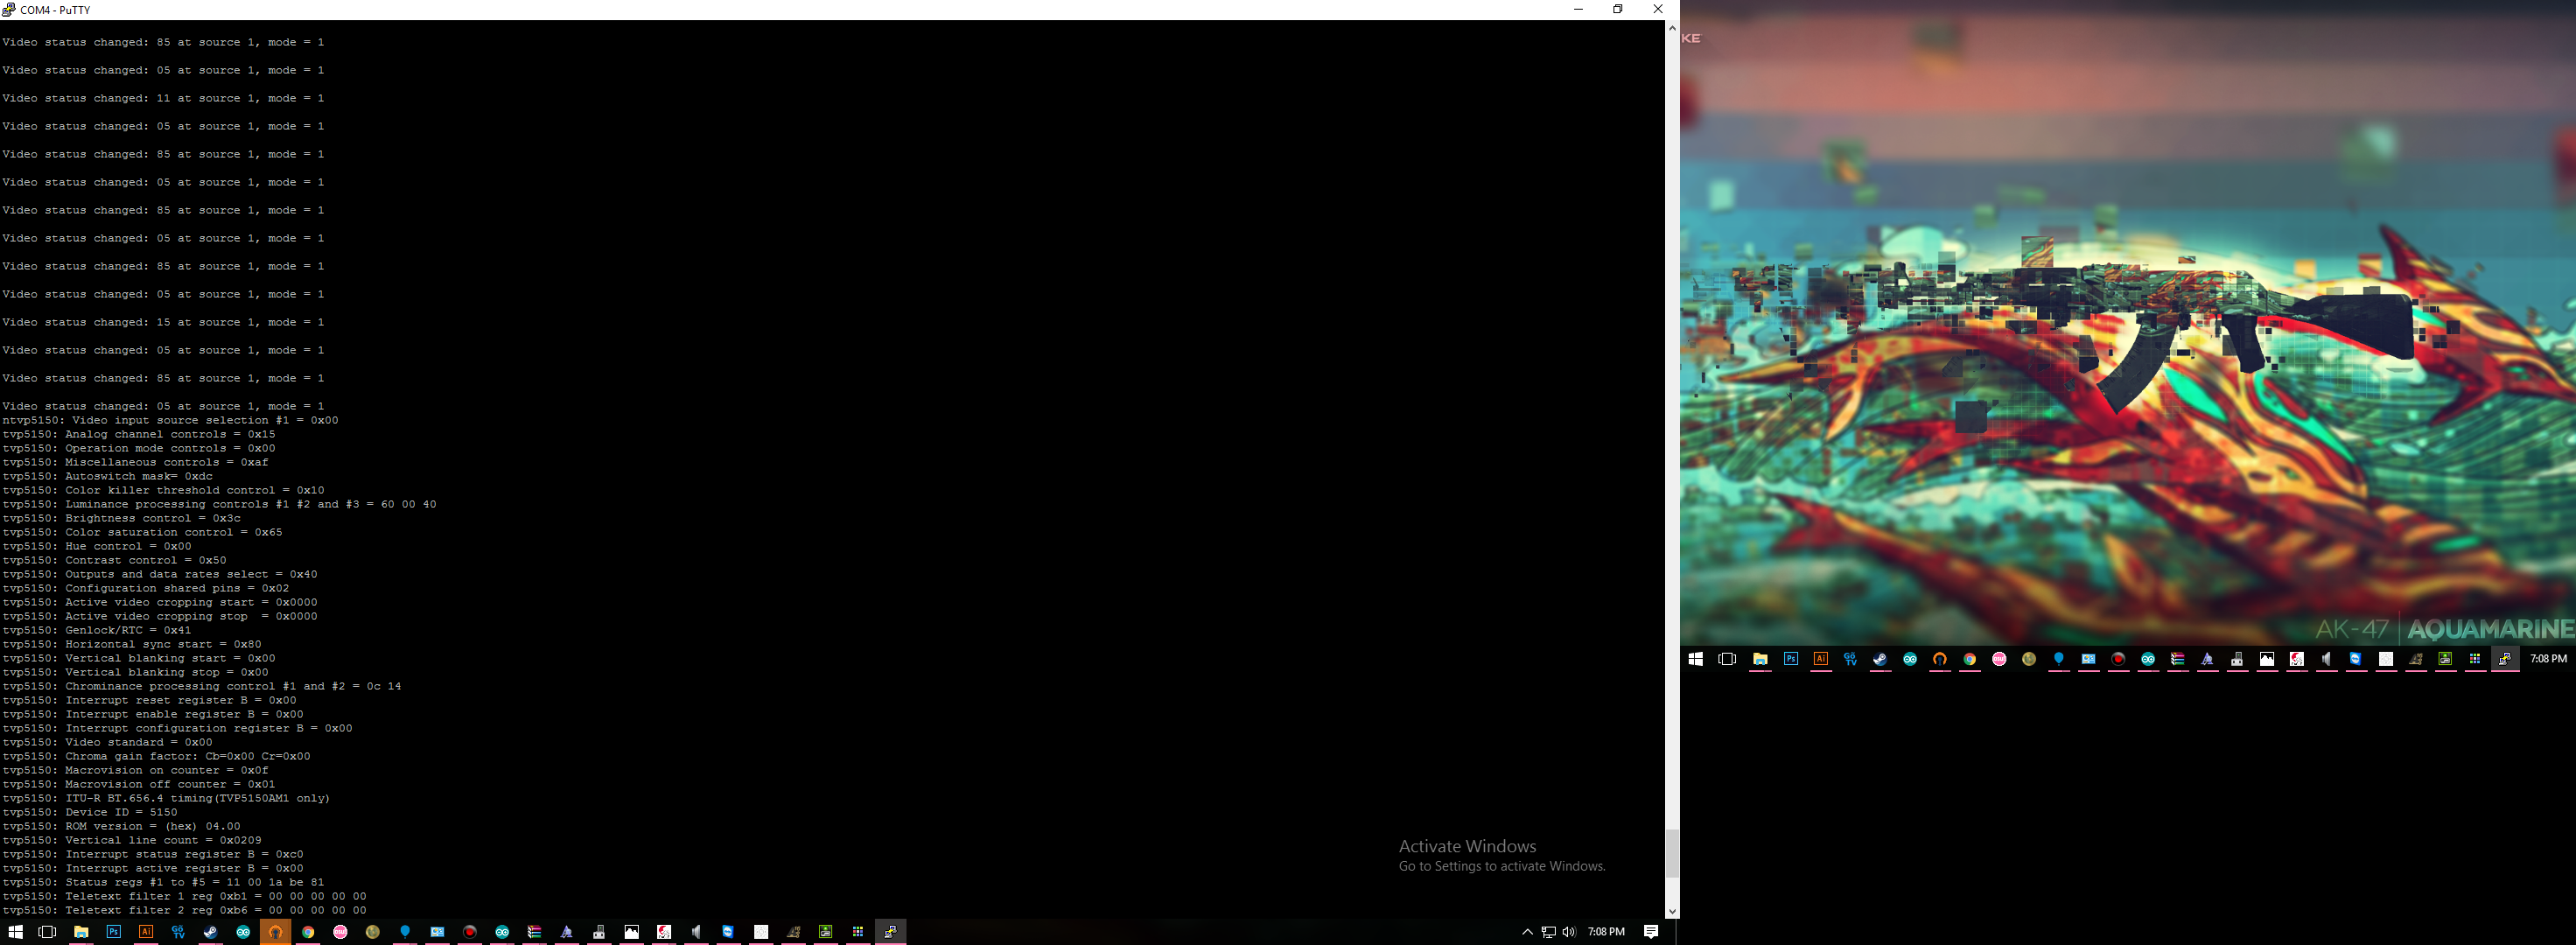2576x945 pixels.
Task: Click "Genlock/RTC = 0x41" line
Action: click(x=96, y=630)
